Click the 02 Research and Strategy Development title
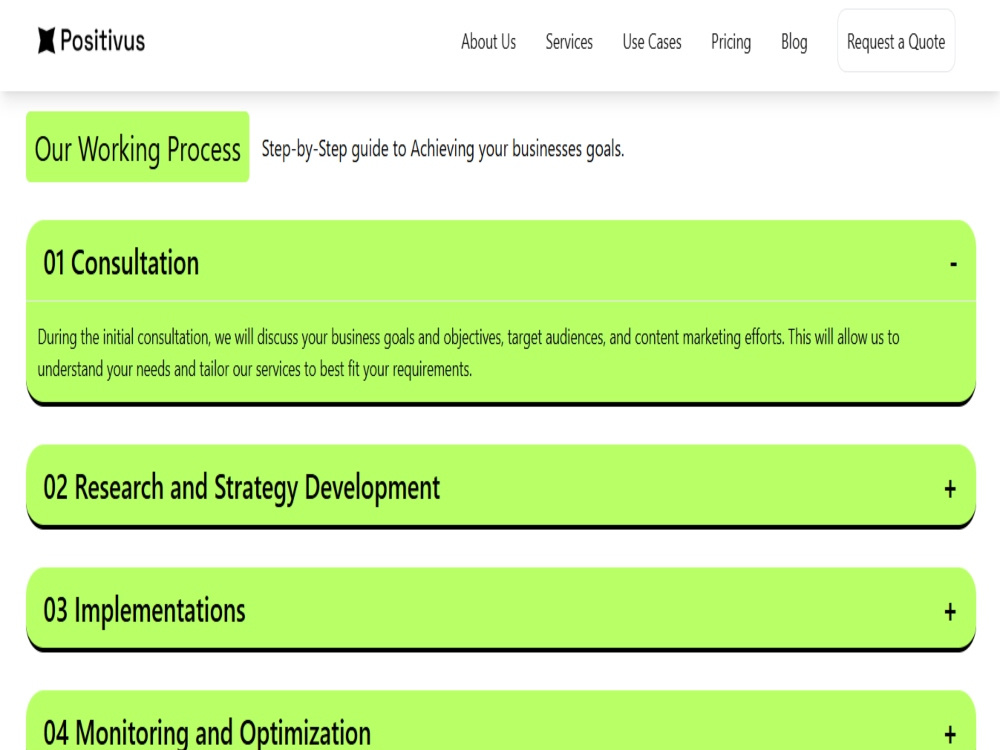 click(x=241, y=489)
